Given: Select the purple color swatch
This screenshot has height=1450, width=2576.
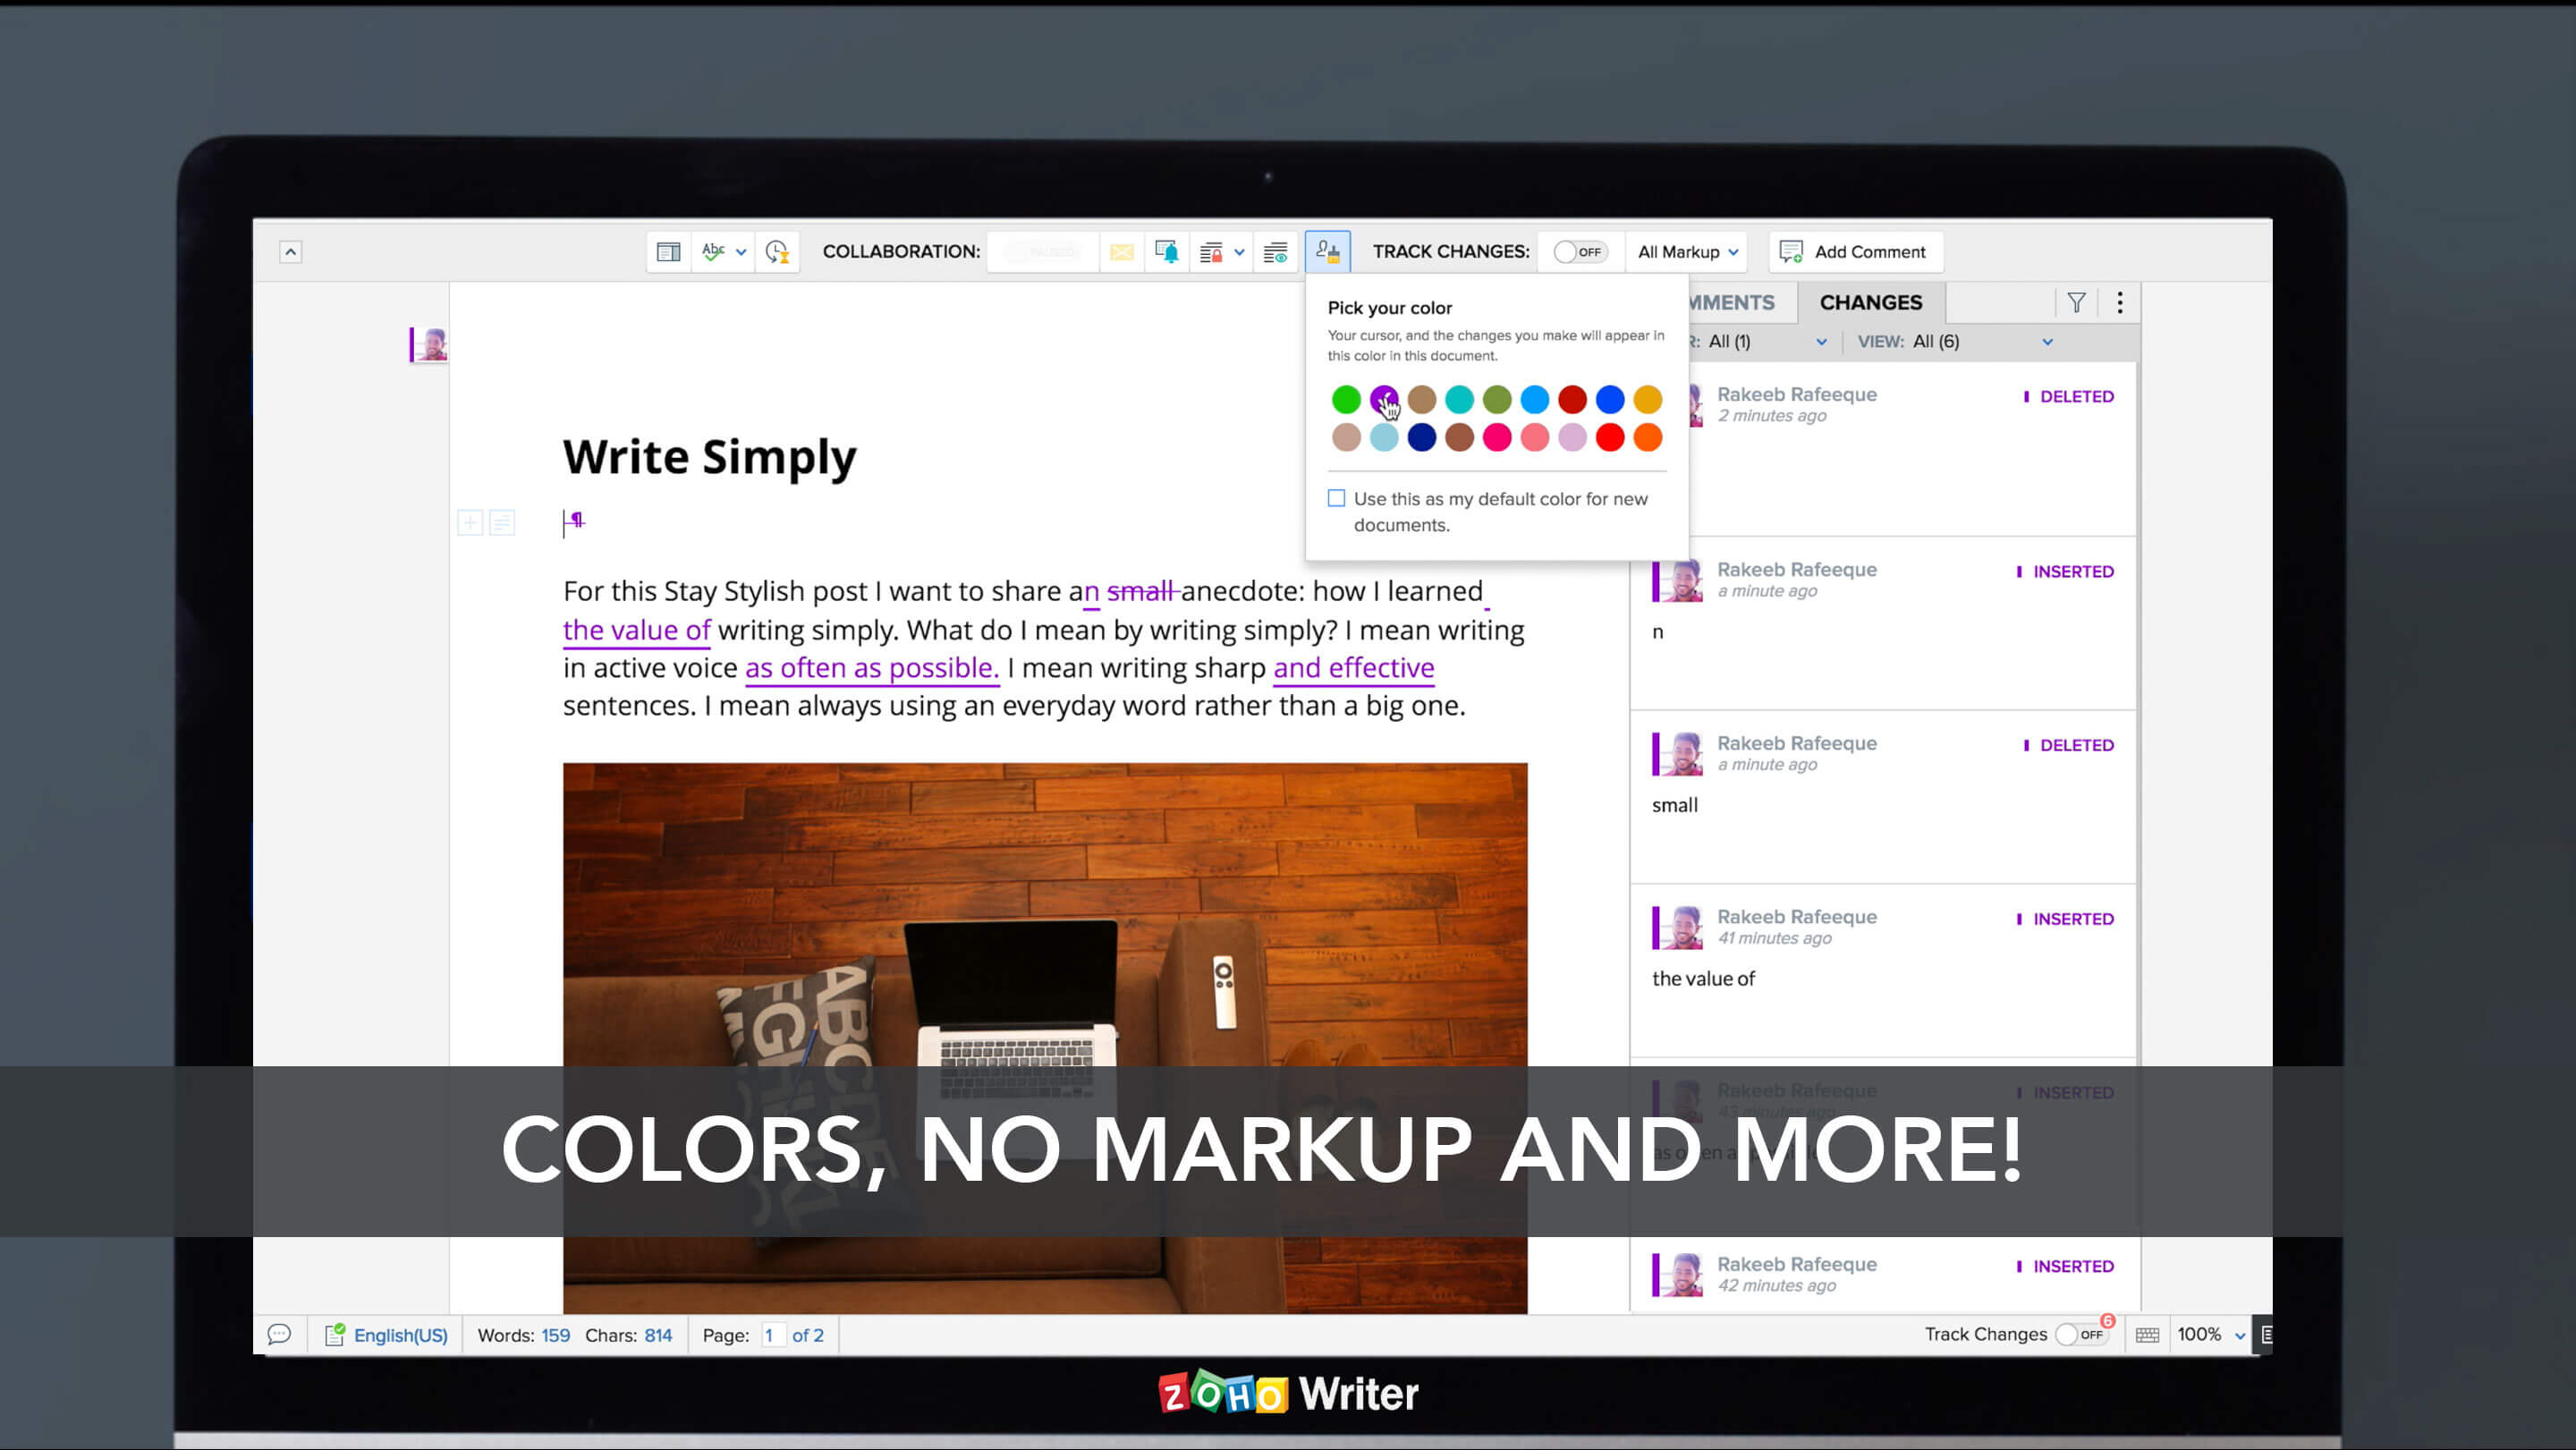Looking at the screenshot, I should (x=1382, y=398).
